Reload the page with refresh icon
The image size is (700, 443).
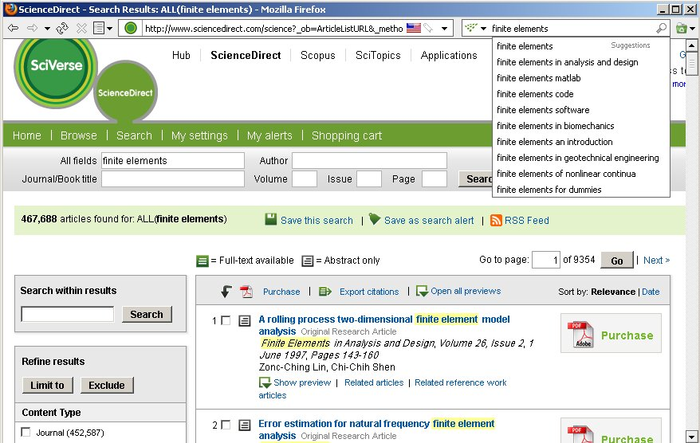pos(62,29)
